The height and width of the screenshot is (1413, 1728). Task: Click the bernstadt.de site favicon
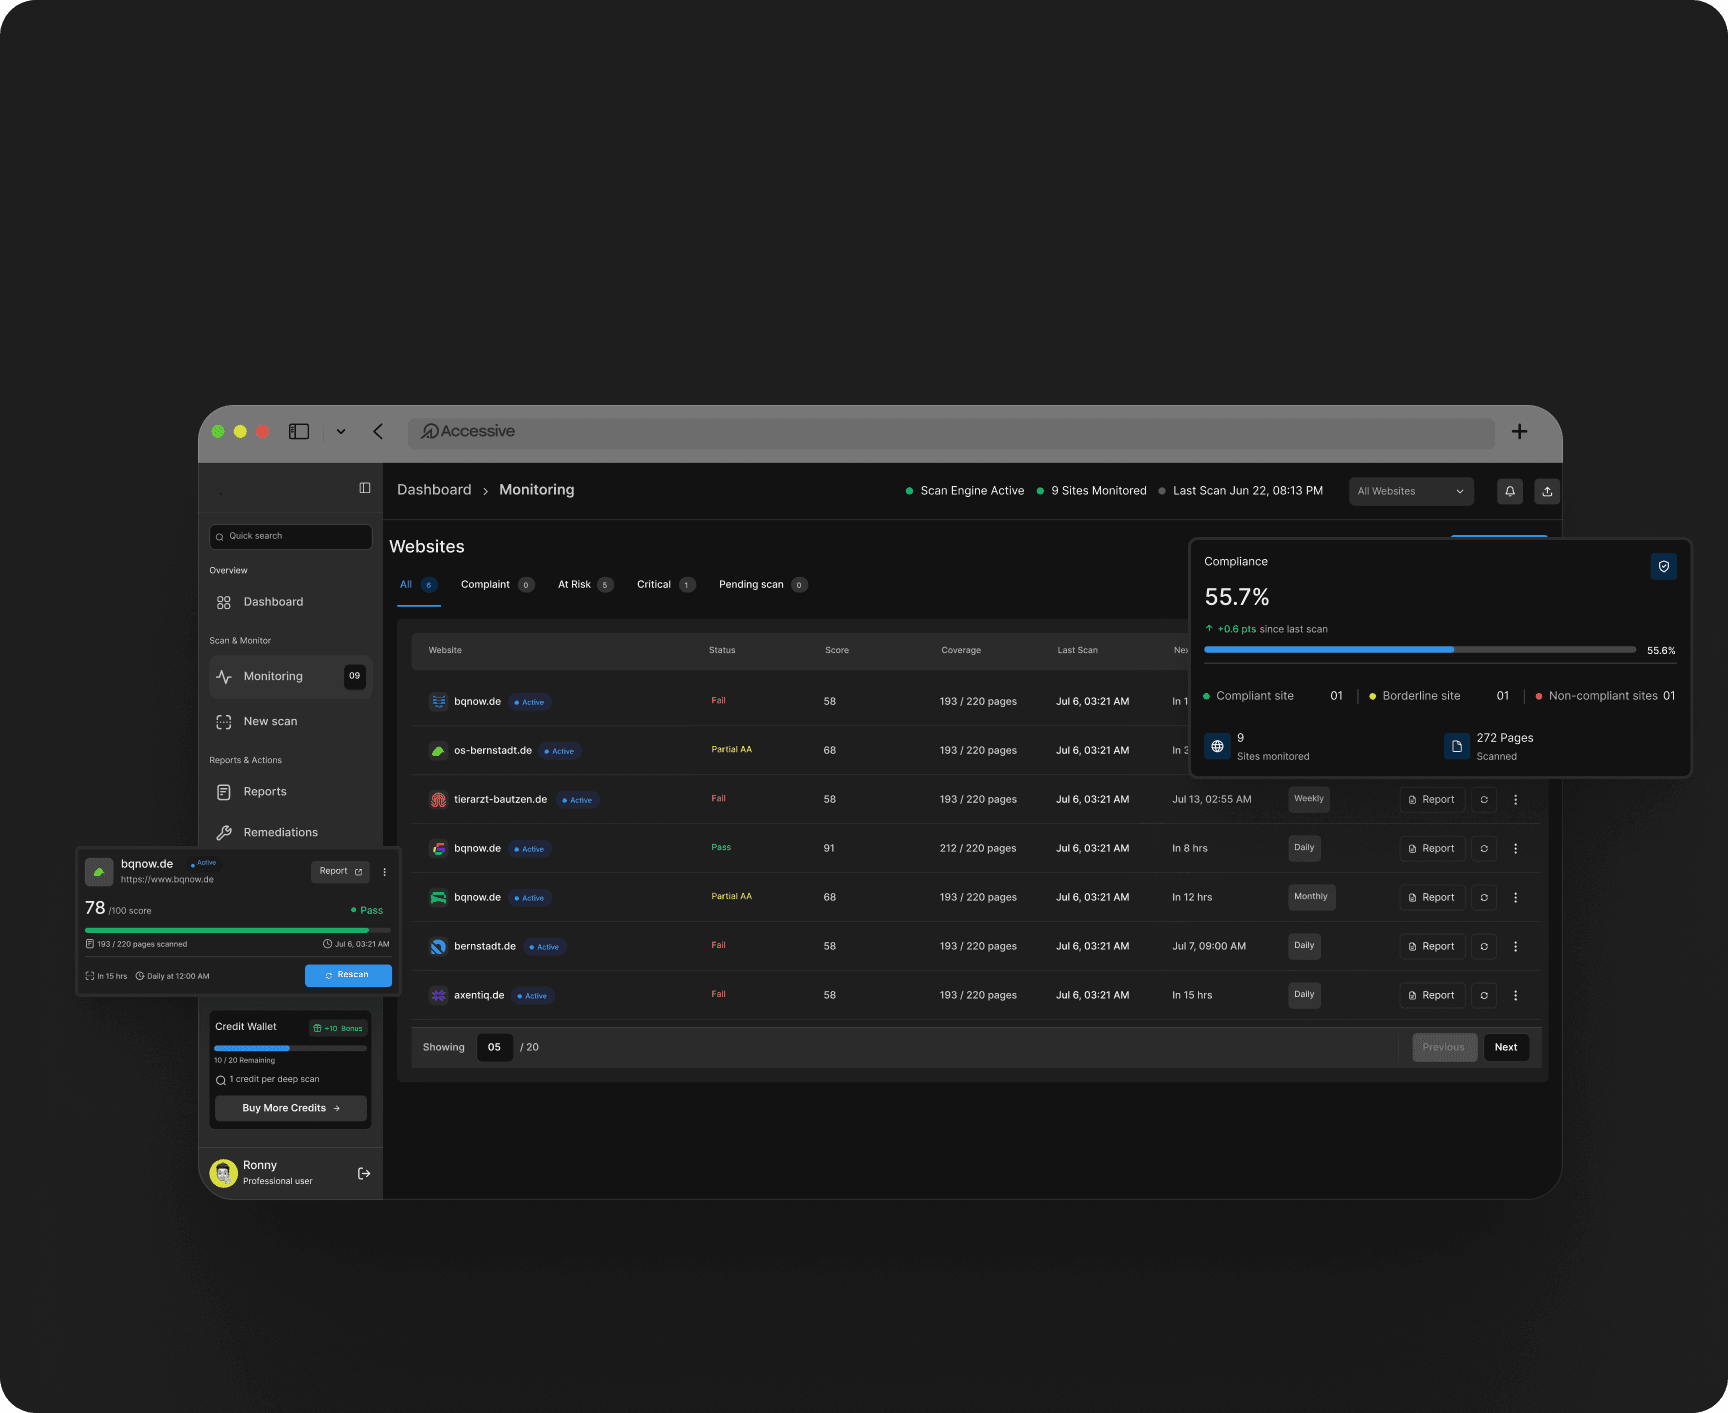(438, 947)
